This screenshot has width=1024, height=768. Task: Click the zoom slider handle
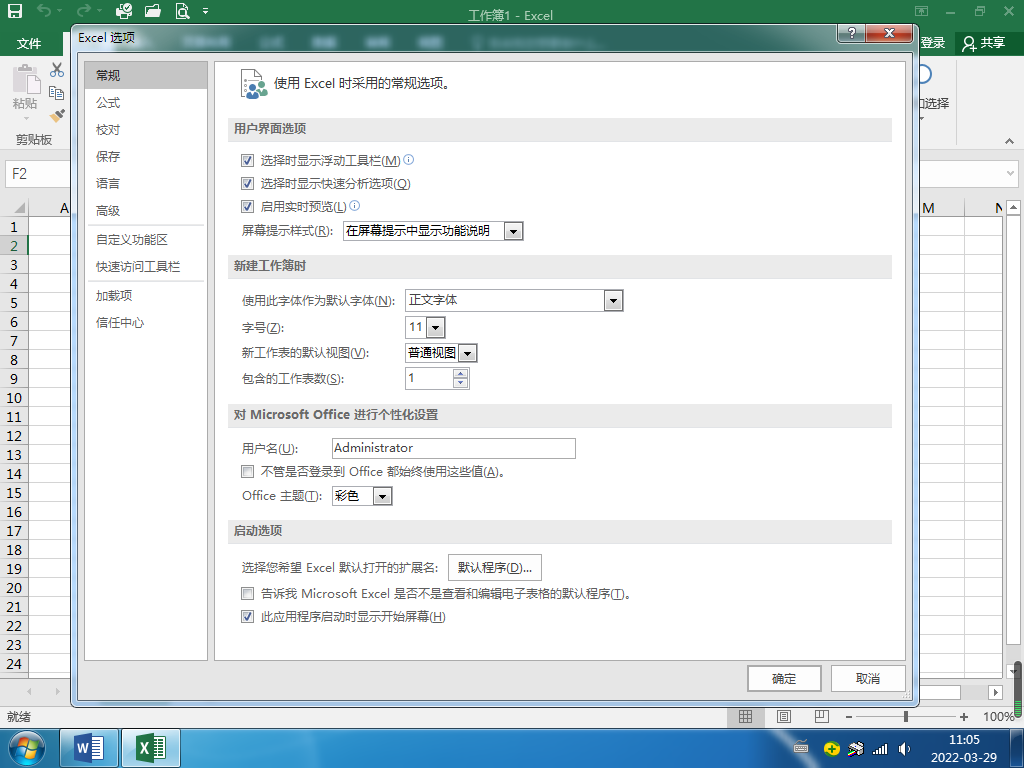click(906, 717)
